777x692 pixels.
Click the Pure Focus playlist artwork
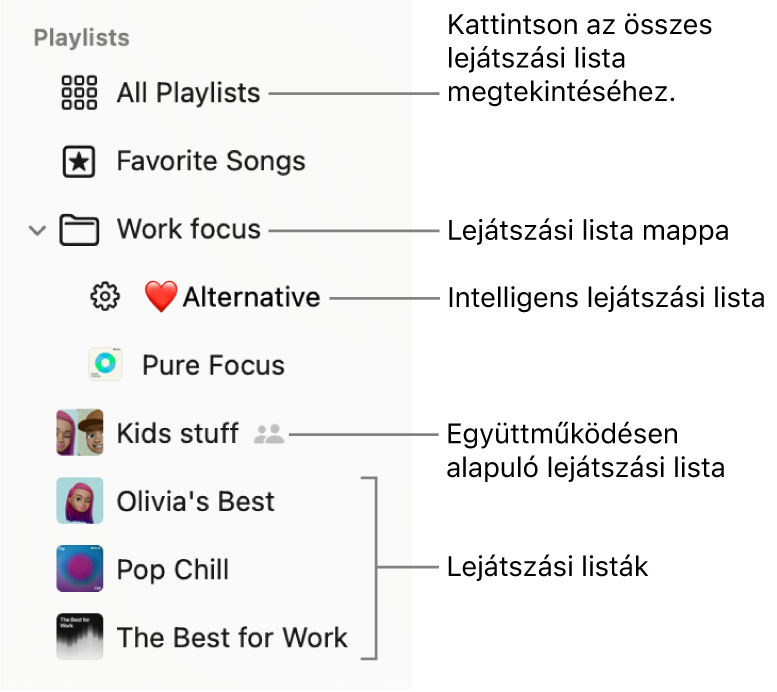click(x=105, y=365)
